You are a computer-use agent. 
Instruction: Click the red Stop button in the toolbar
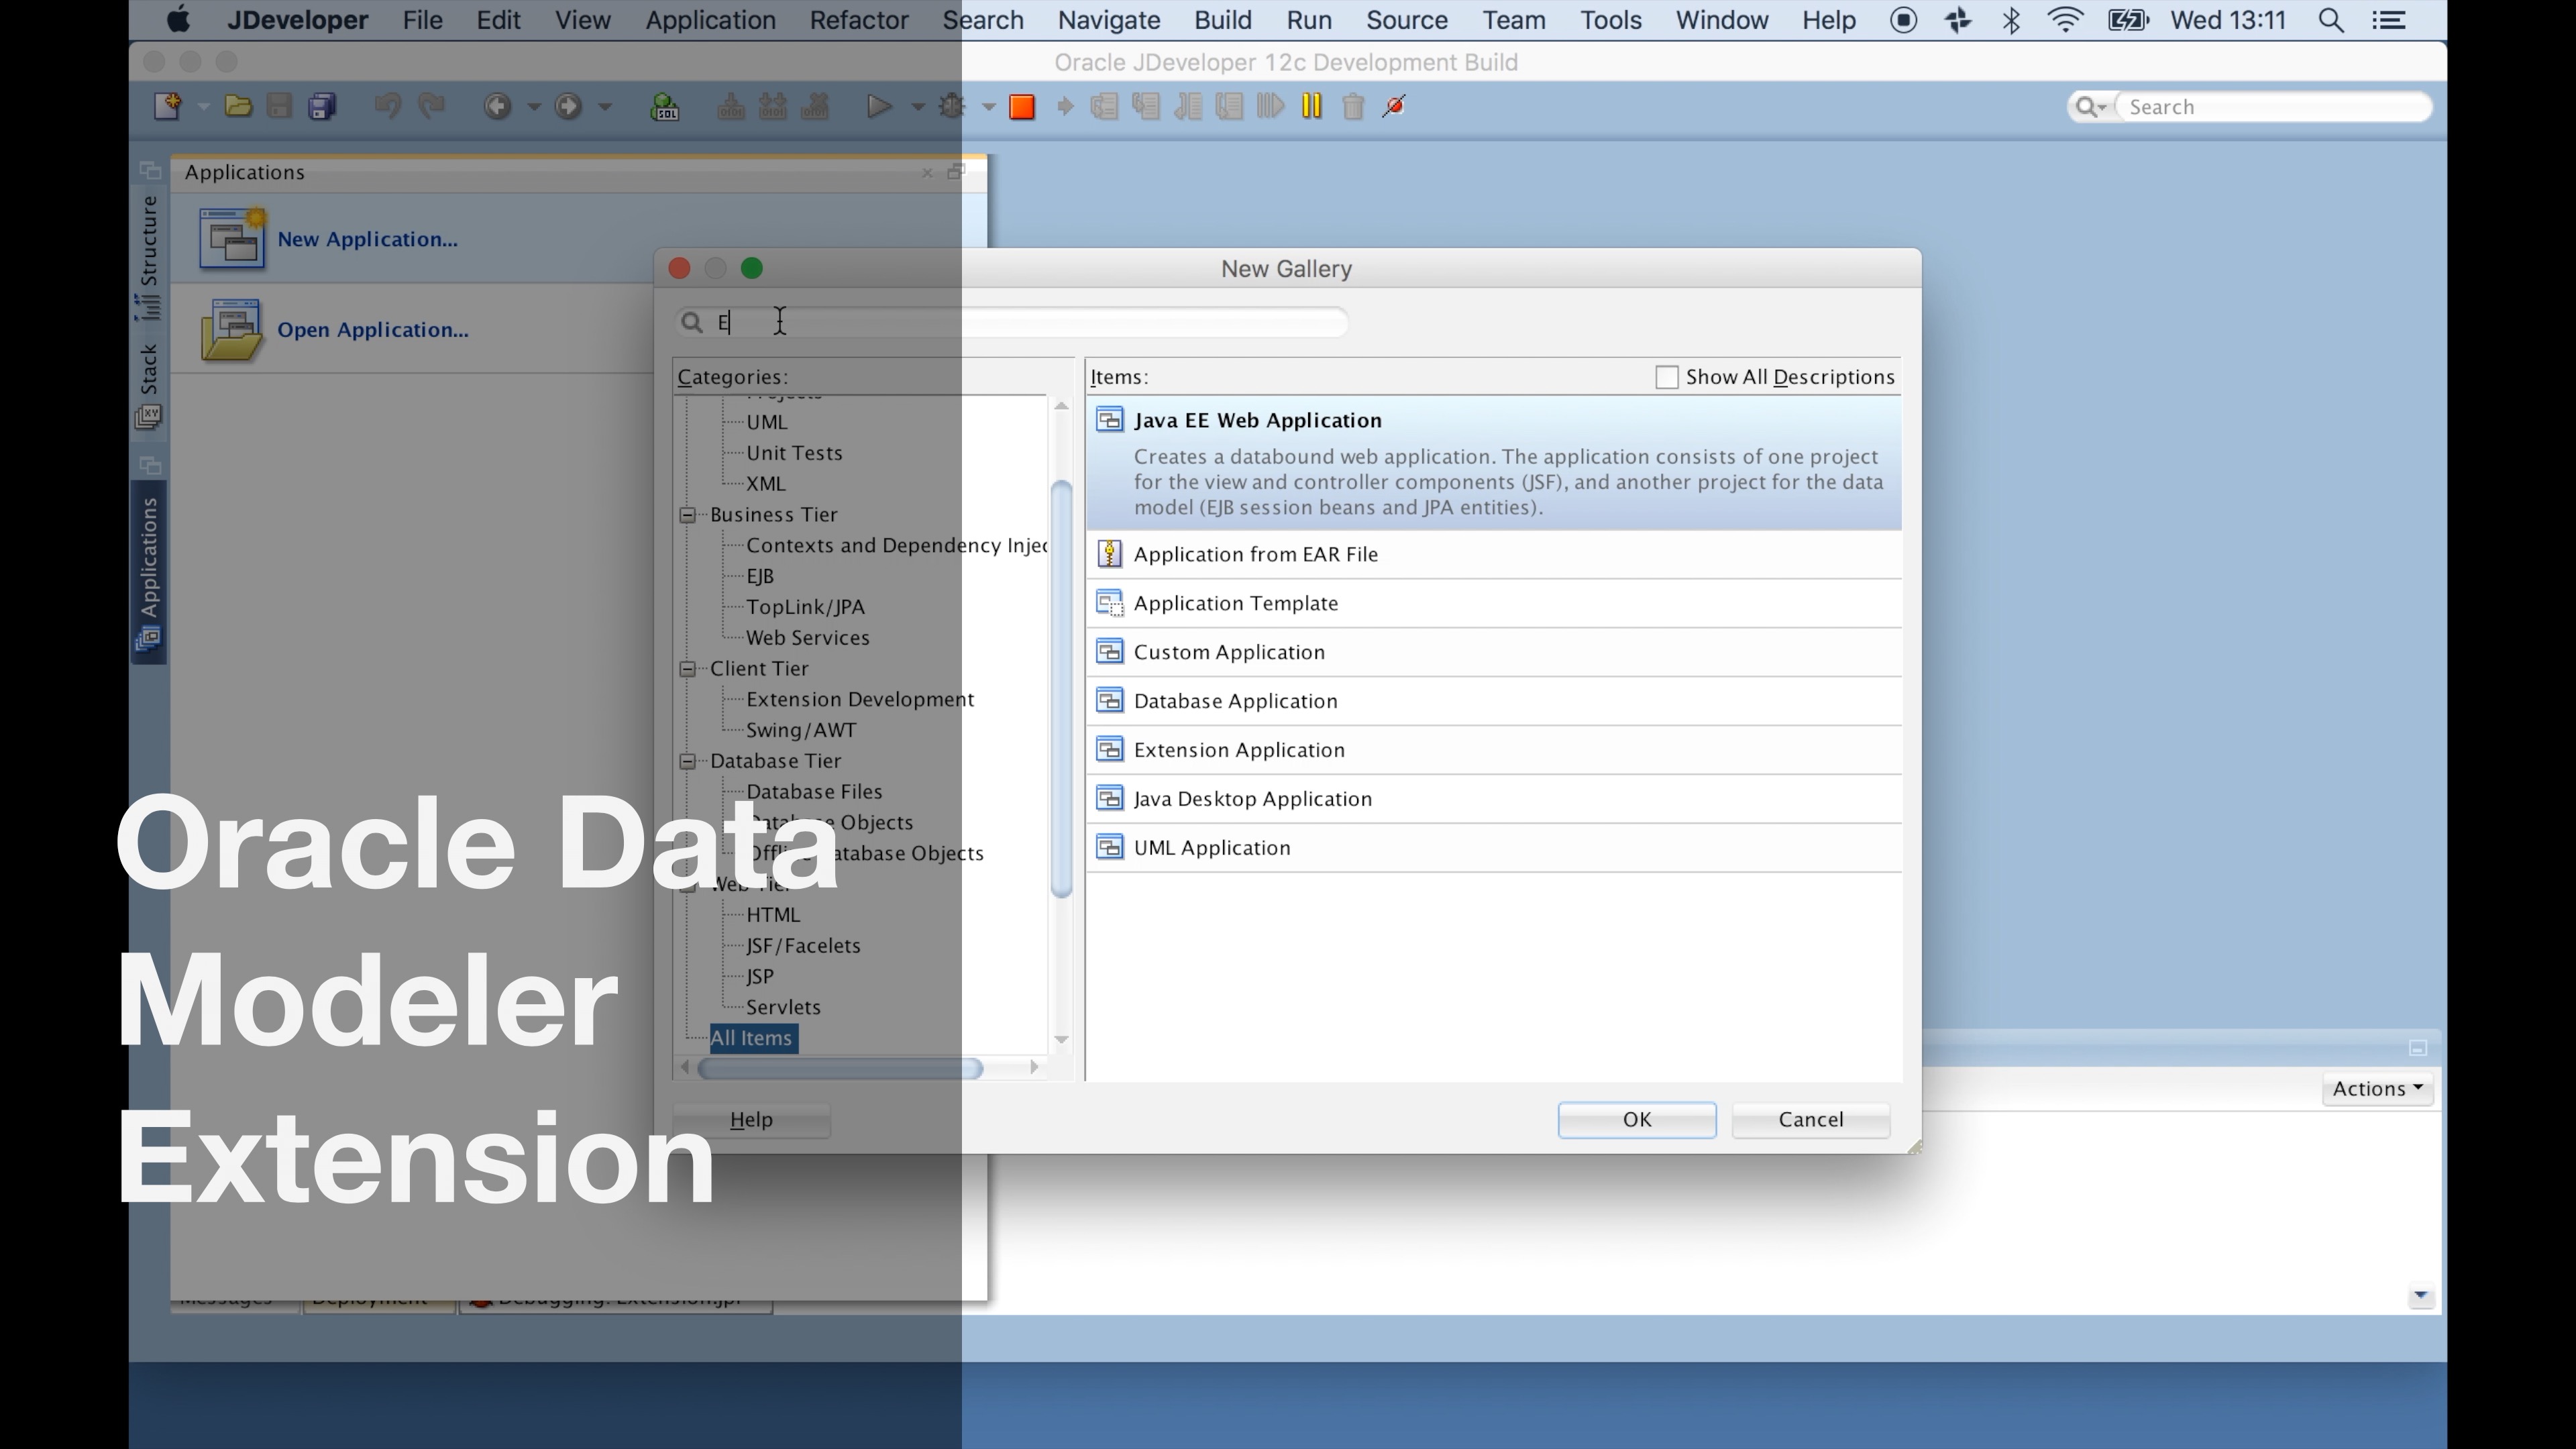[x=1022, y=106]
